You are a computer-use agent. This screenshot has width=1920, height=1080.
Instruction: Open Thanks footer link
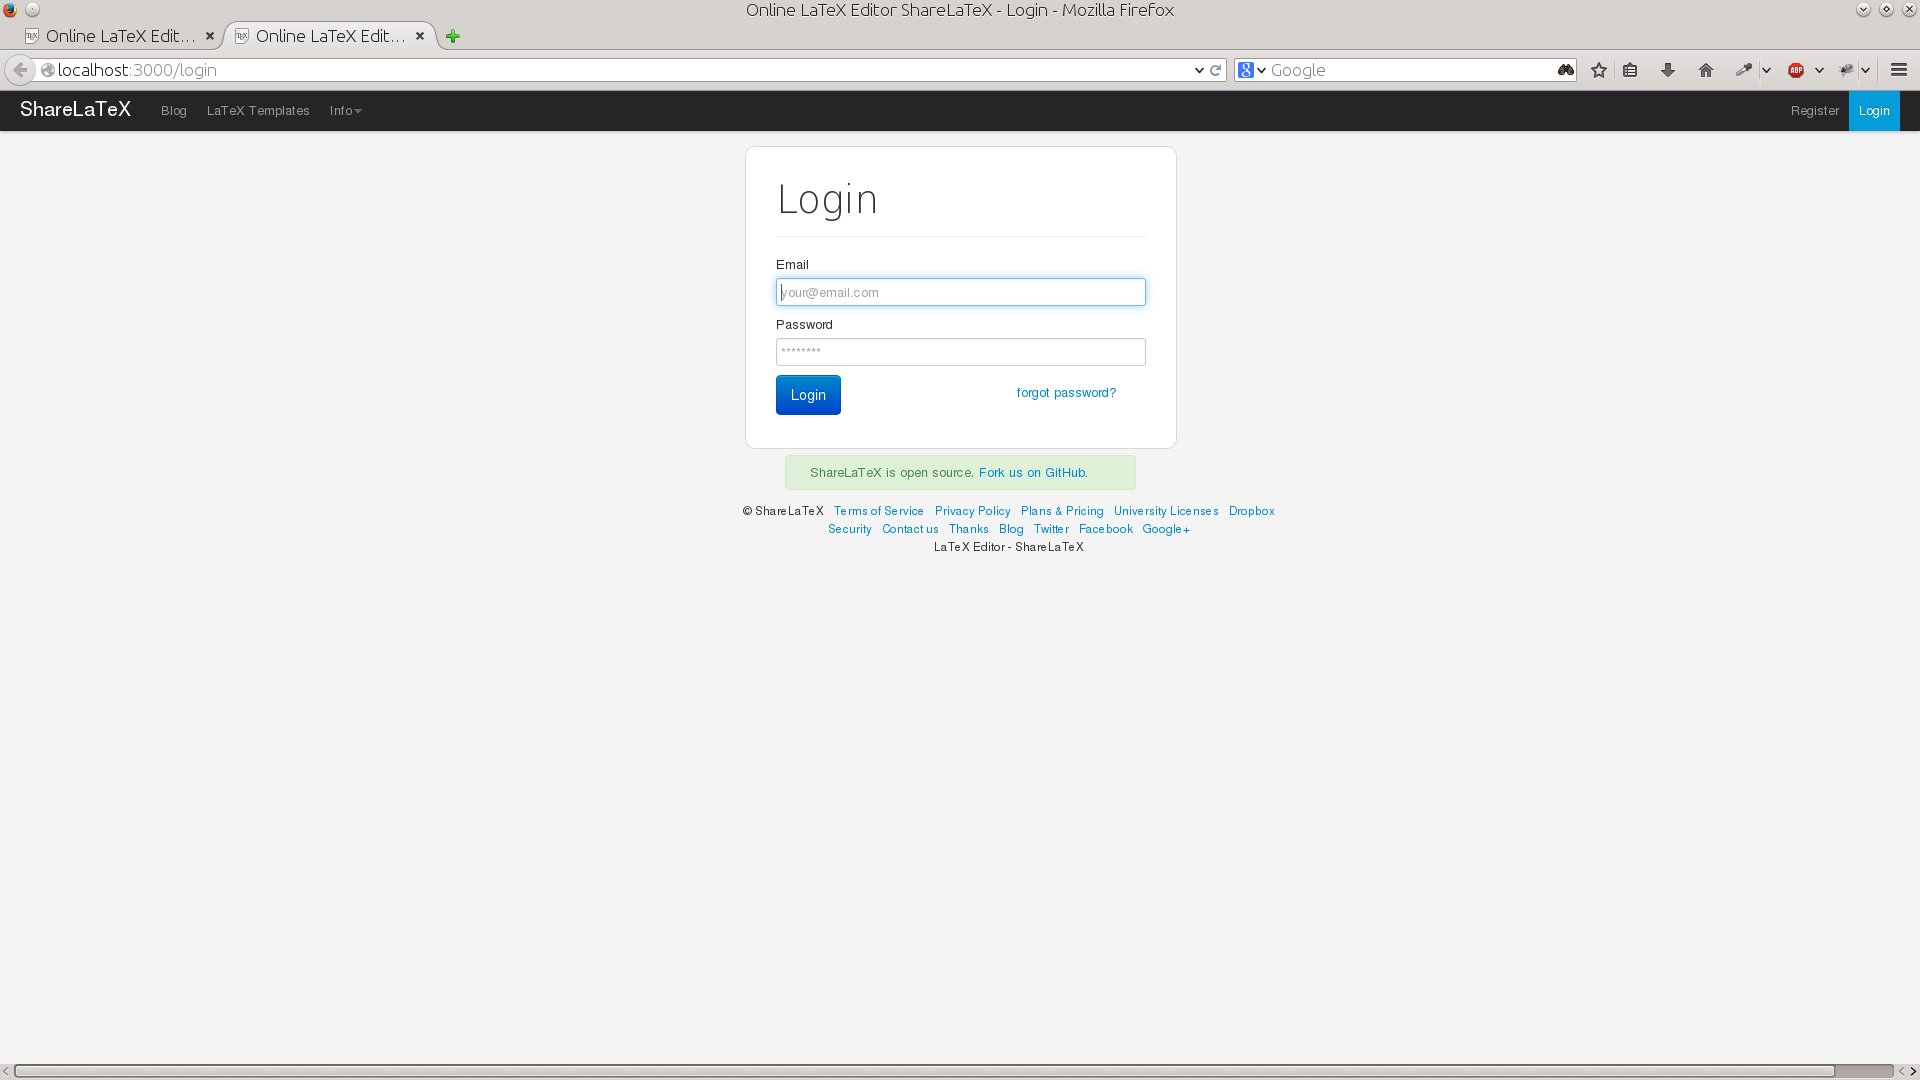(968, 529)
